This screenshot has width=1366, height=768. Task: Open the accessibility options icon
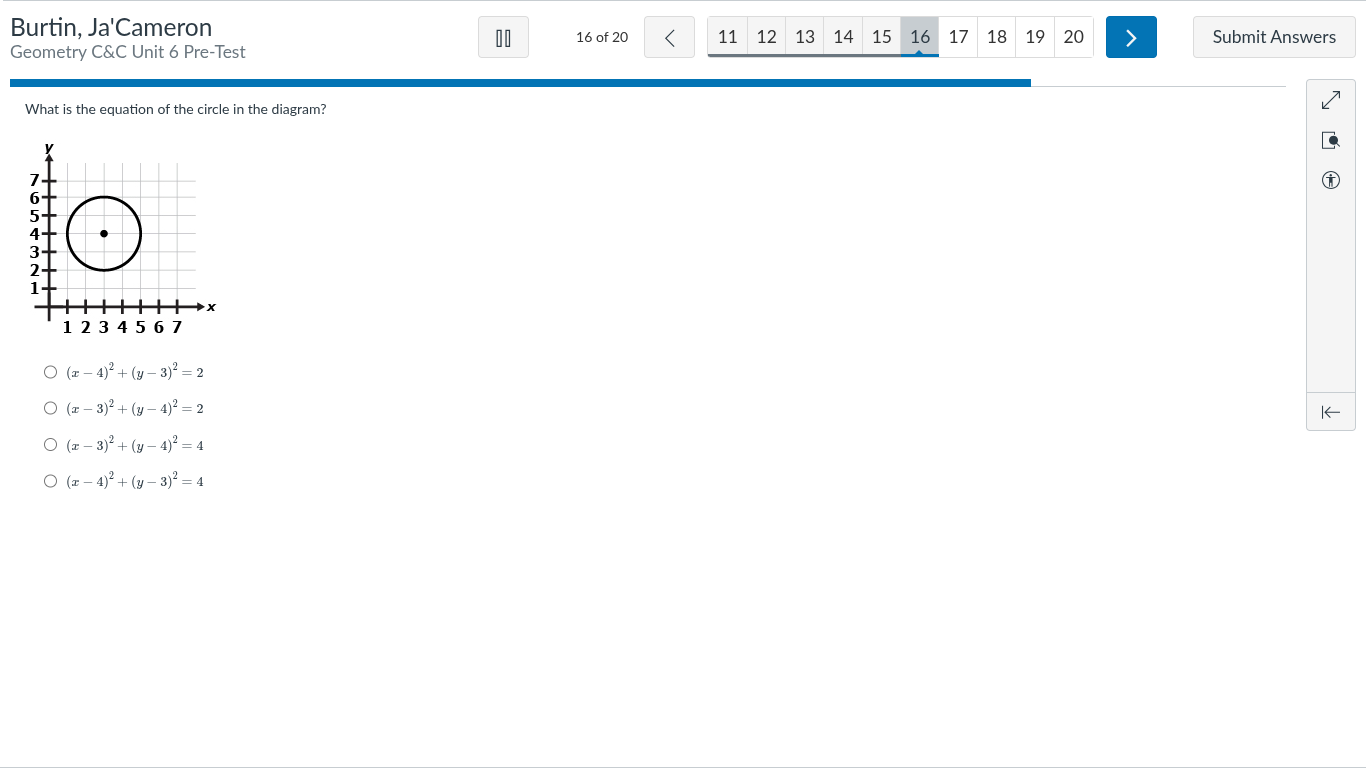[1330, 180]
